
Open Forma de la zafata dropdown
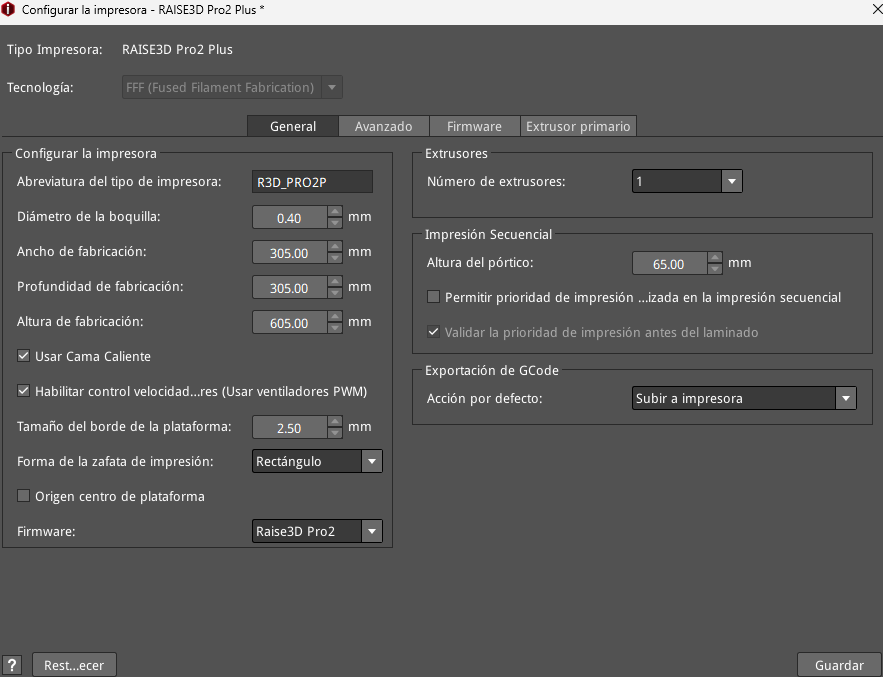point(371,461)
